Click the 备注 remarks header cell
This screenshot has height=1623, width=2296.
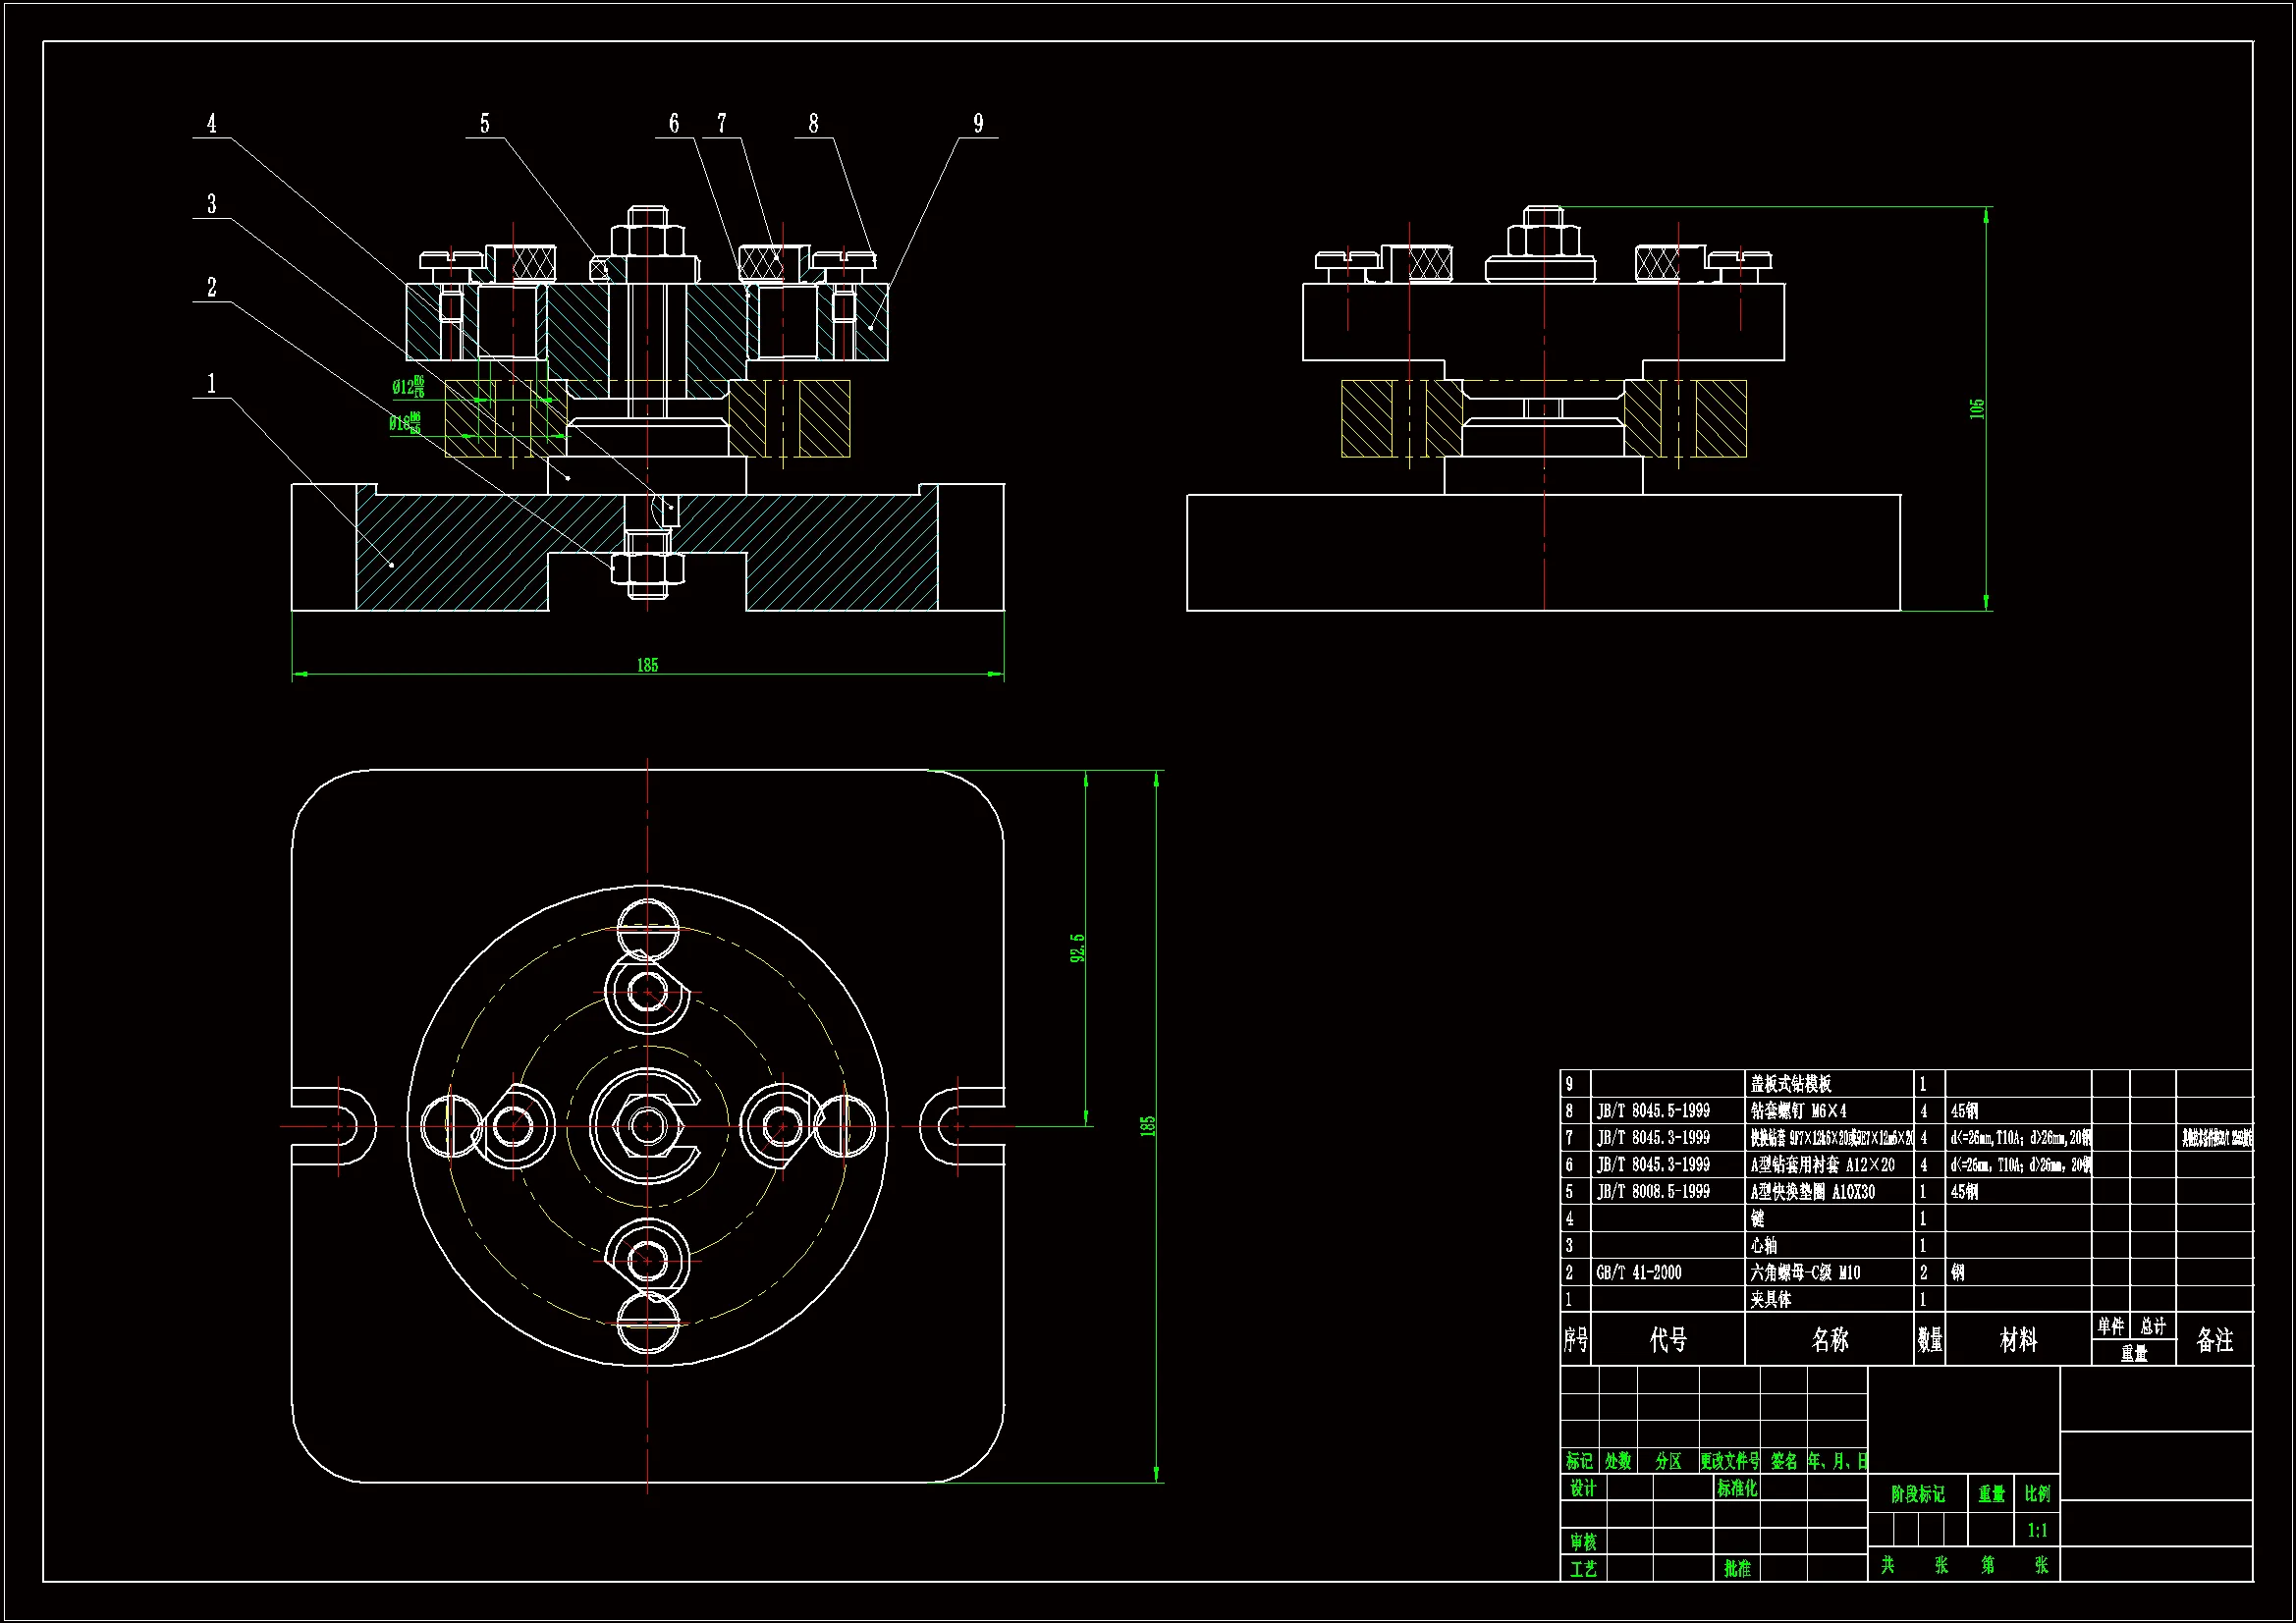point(2214,1339)
